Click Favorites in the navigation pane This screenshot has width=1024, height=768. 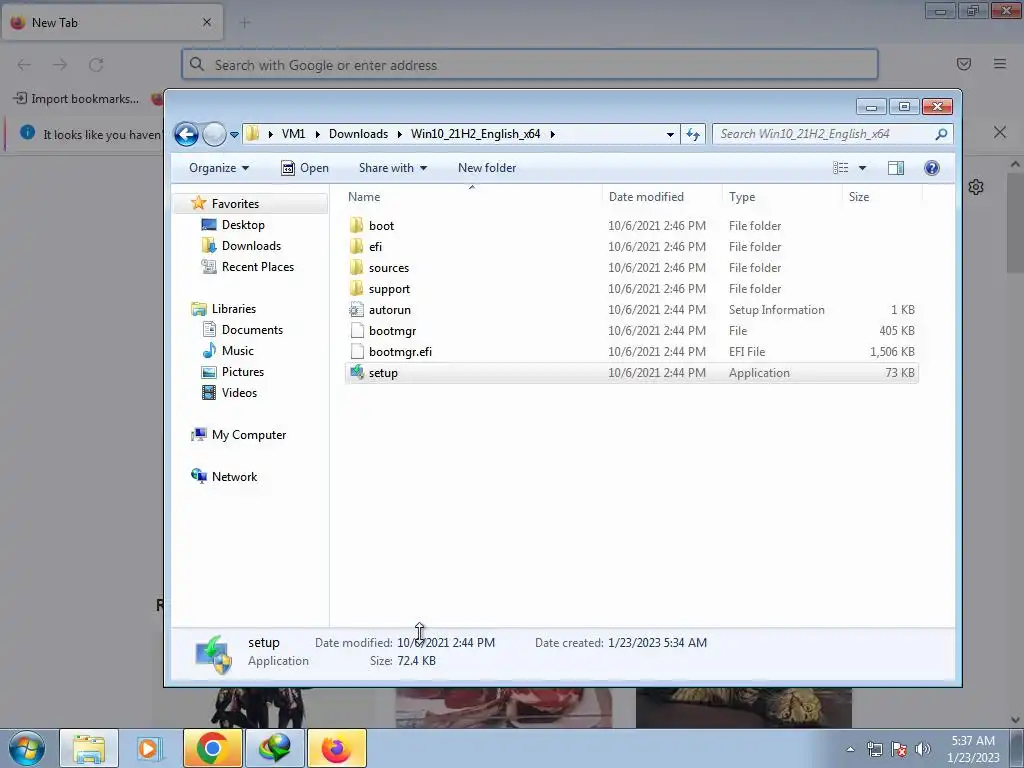click(x=235, y=204)
